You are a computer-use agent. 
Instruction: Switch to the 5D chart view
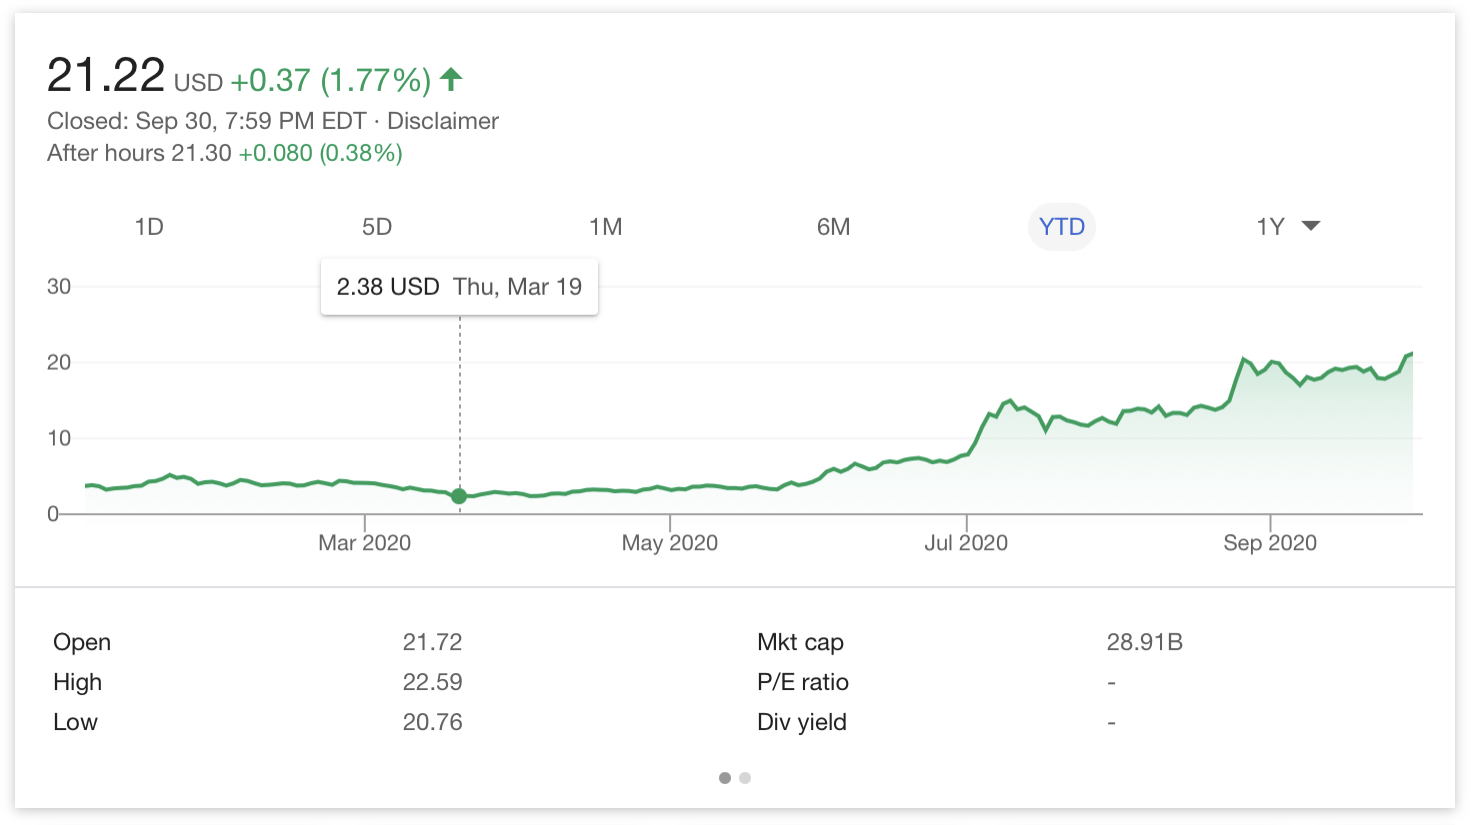(x=377, y=227)
